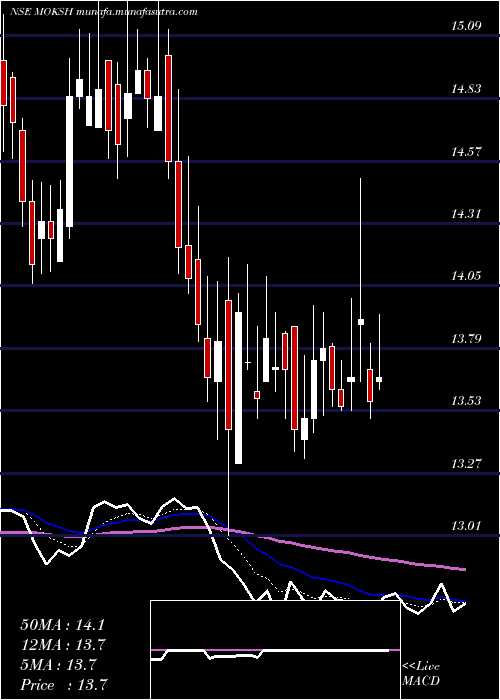
Task: Click the 13.01 price axis label
Action: coord(466,525)
